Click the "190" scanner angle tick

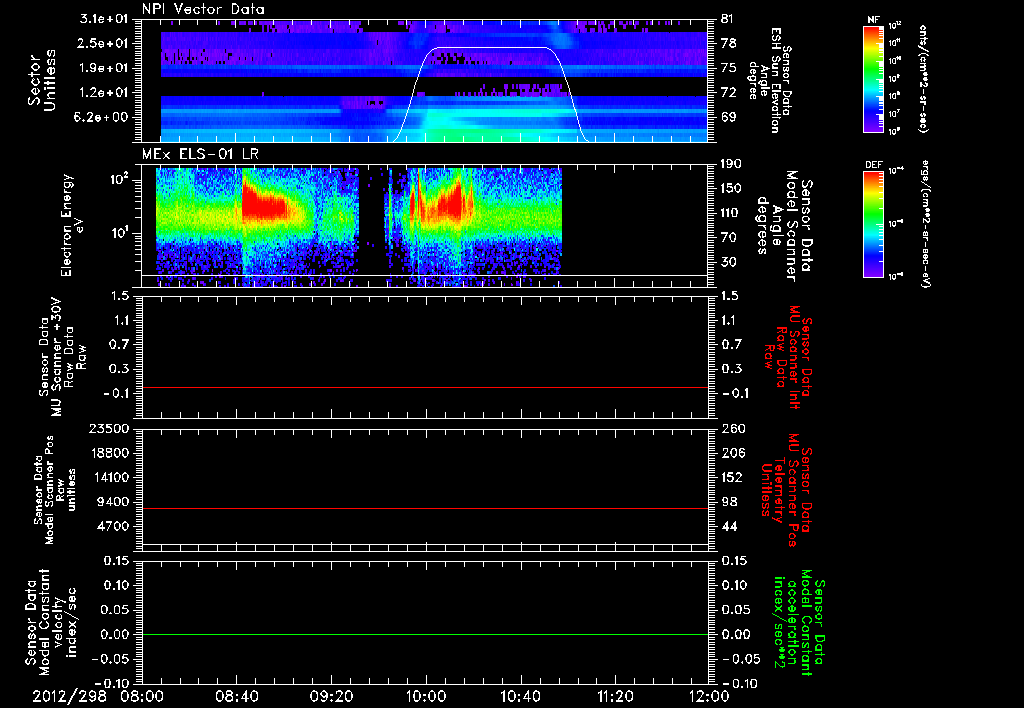pyautogui.click(x=731, y=164)
